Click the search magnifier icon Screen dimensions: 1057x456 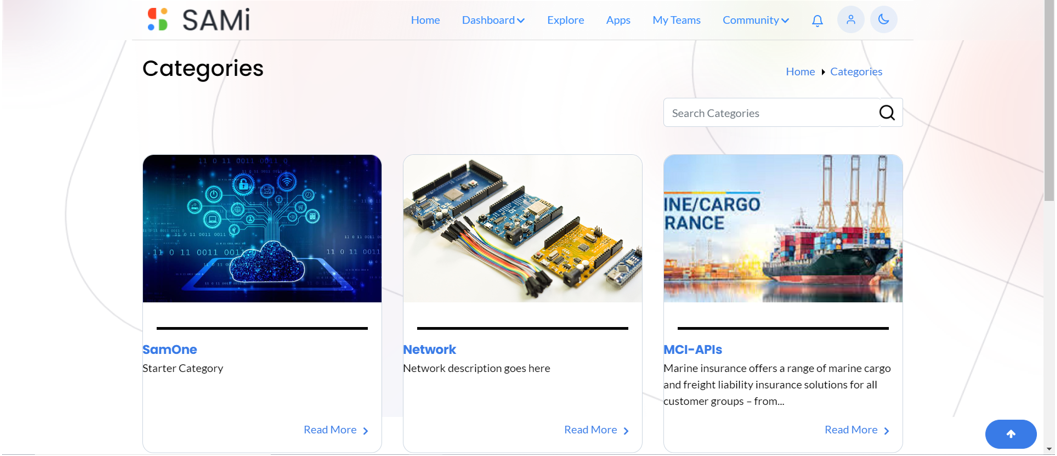point(887,113)
